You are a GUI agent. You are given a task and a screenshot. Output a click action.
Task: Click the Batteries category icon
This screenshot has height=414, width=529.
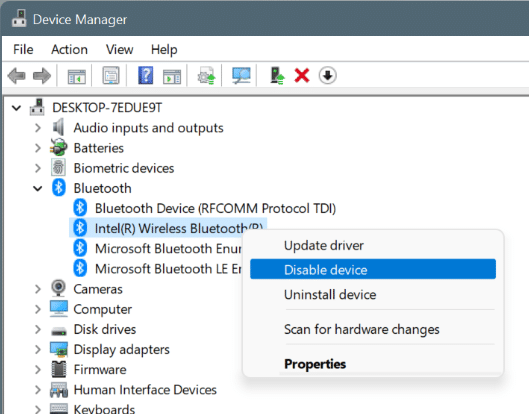pos(58,147)
